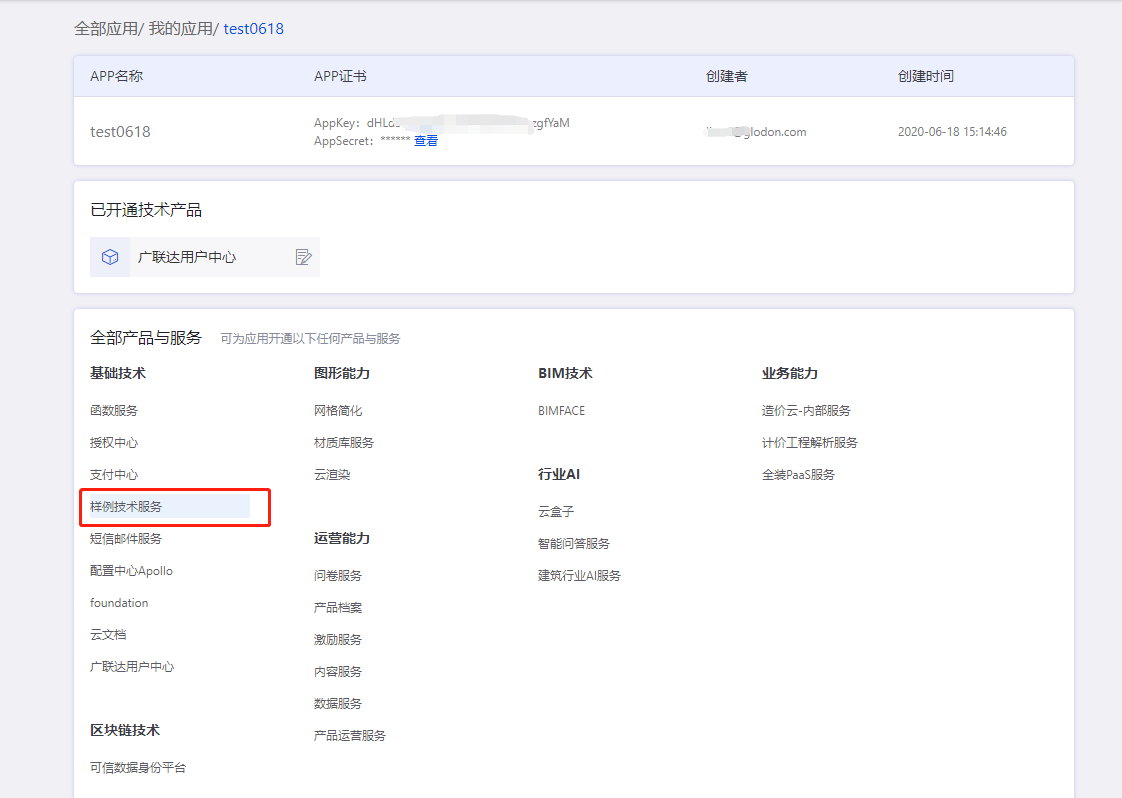Click the edit icon on 广联达用户中心 card

click(x=304, y=257)
